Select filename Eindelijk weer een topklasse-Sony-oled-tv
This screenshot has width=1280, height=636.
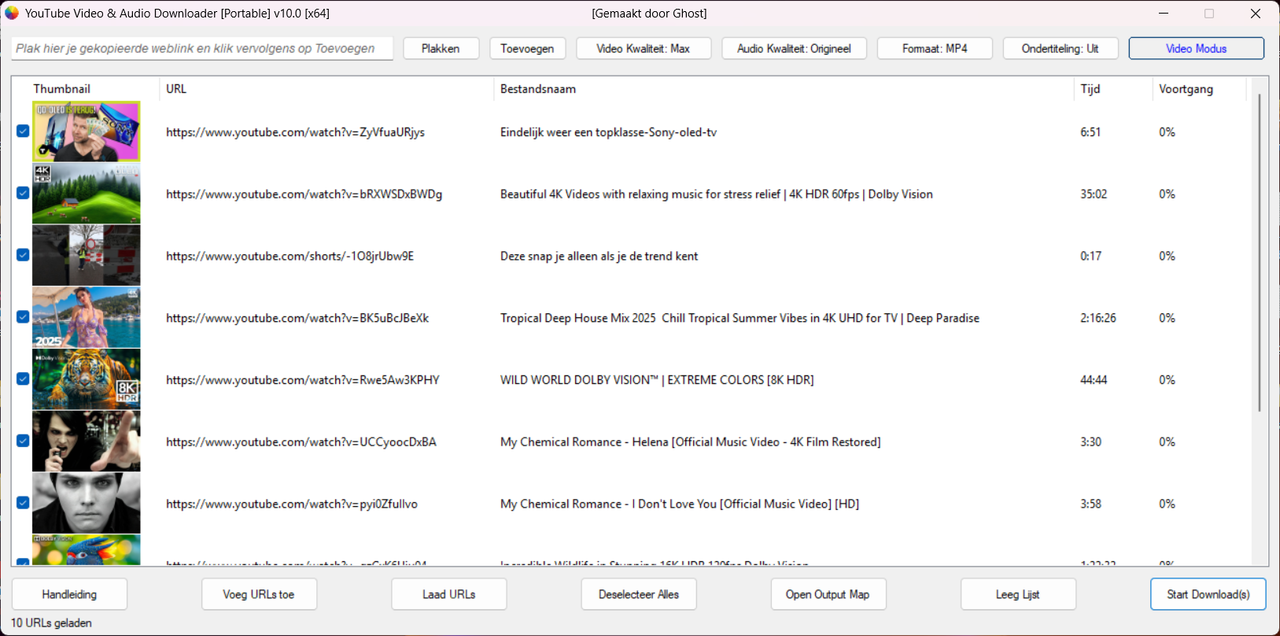click(608, 132)
